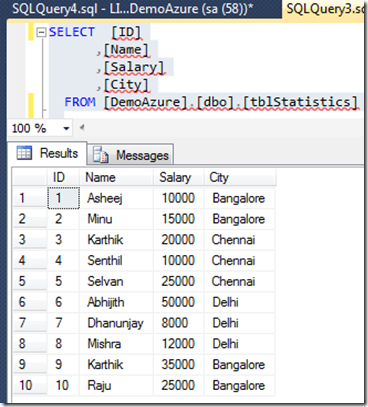
Task: Click the City column header
Action: tap(240, 177)
